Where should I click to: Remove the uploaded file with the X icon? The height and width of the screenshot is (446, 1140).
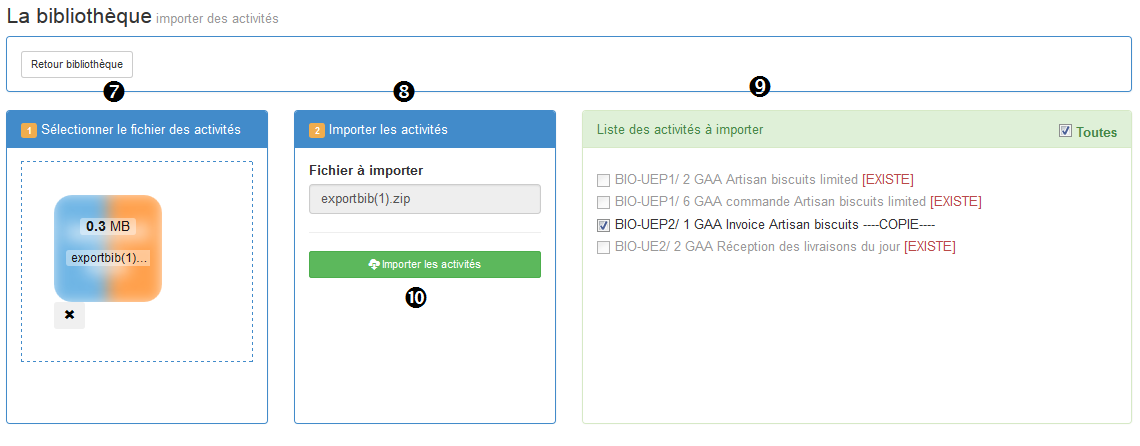[69, 315]
